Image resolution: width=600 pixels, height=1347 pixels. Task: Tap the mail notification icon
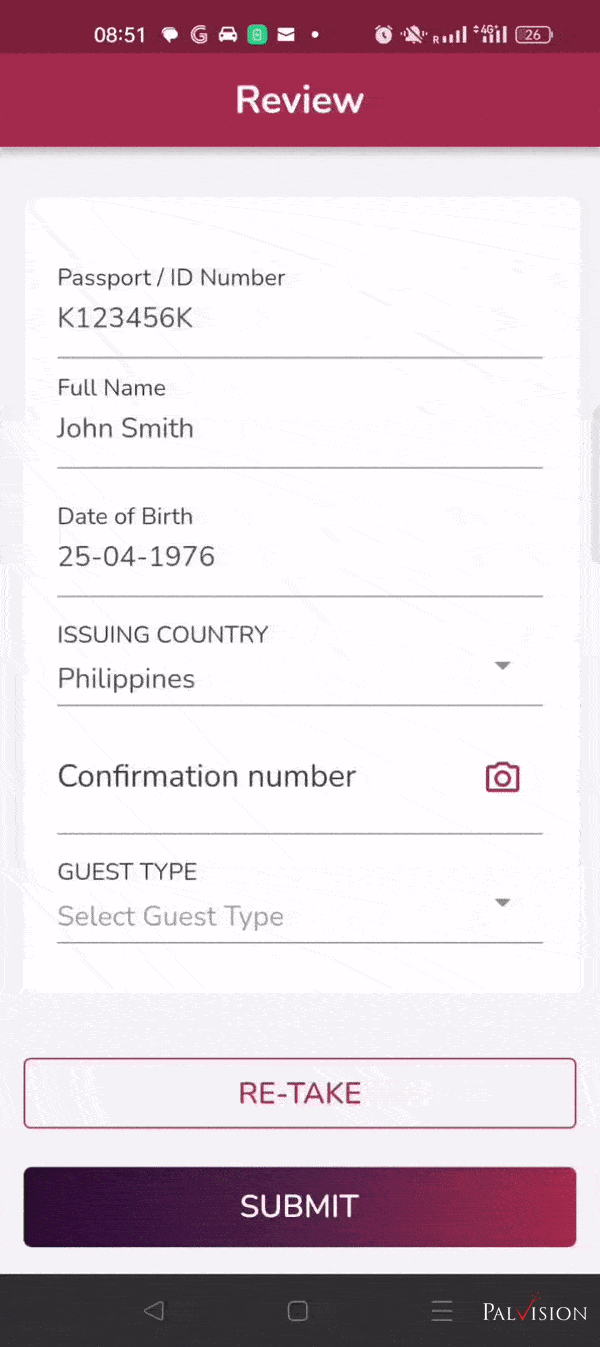click(x=286, y=35)
